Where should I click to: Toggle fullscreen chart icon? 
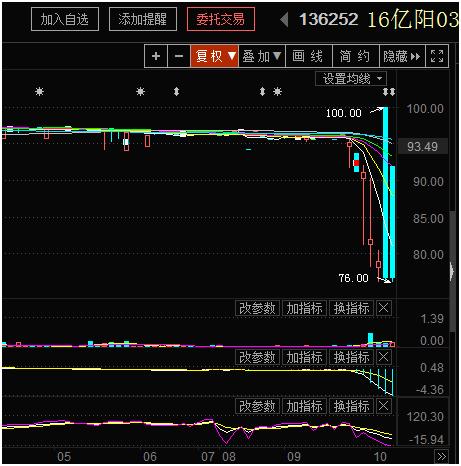pyautogui.click(x=437, y=56)
